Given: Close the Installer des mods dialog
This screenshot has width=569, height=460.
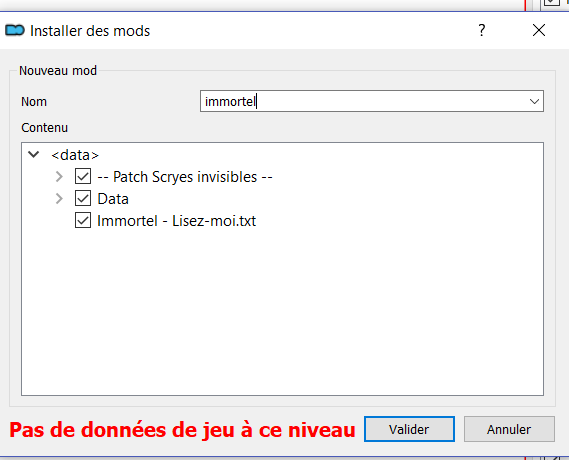Looking at the screenshot, I should tap(539, 30).
